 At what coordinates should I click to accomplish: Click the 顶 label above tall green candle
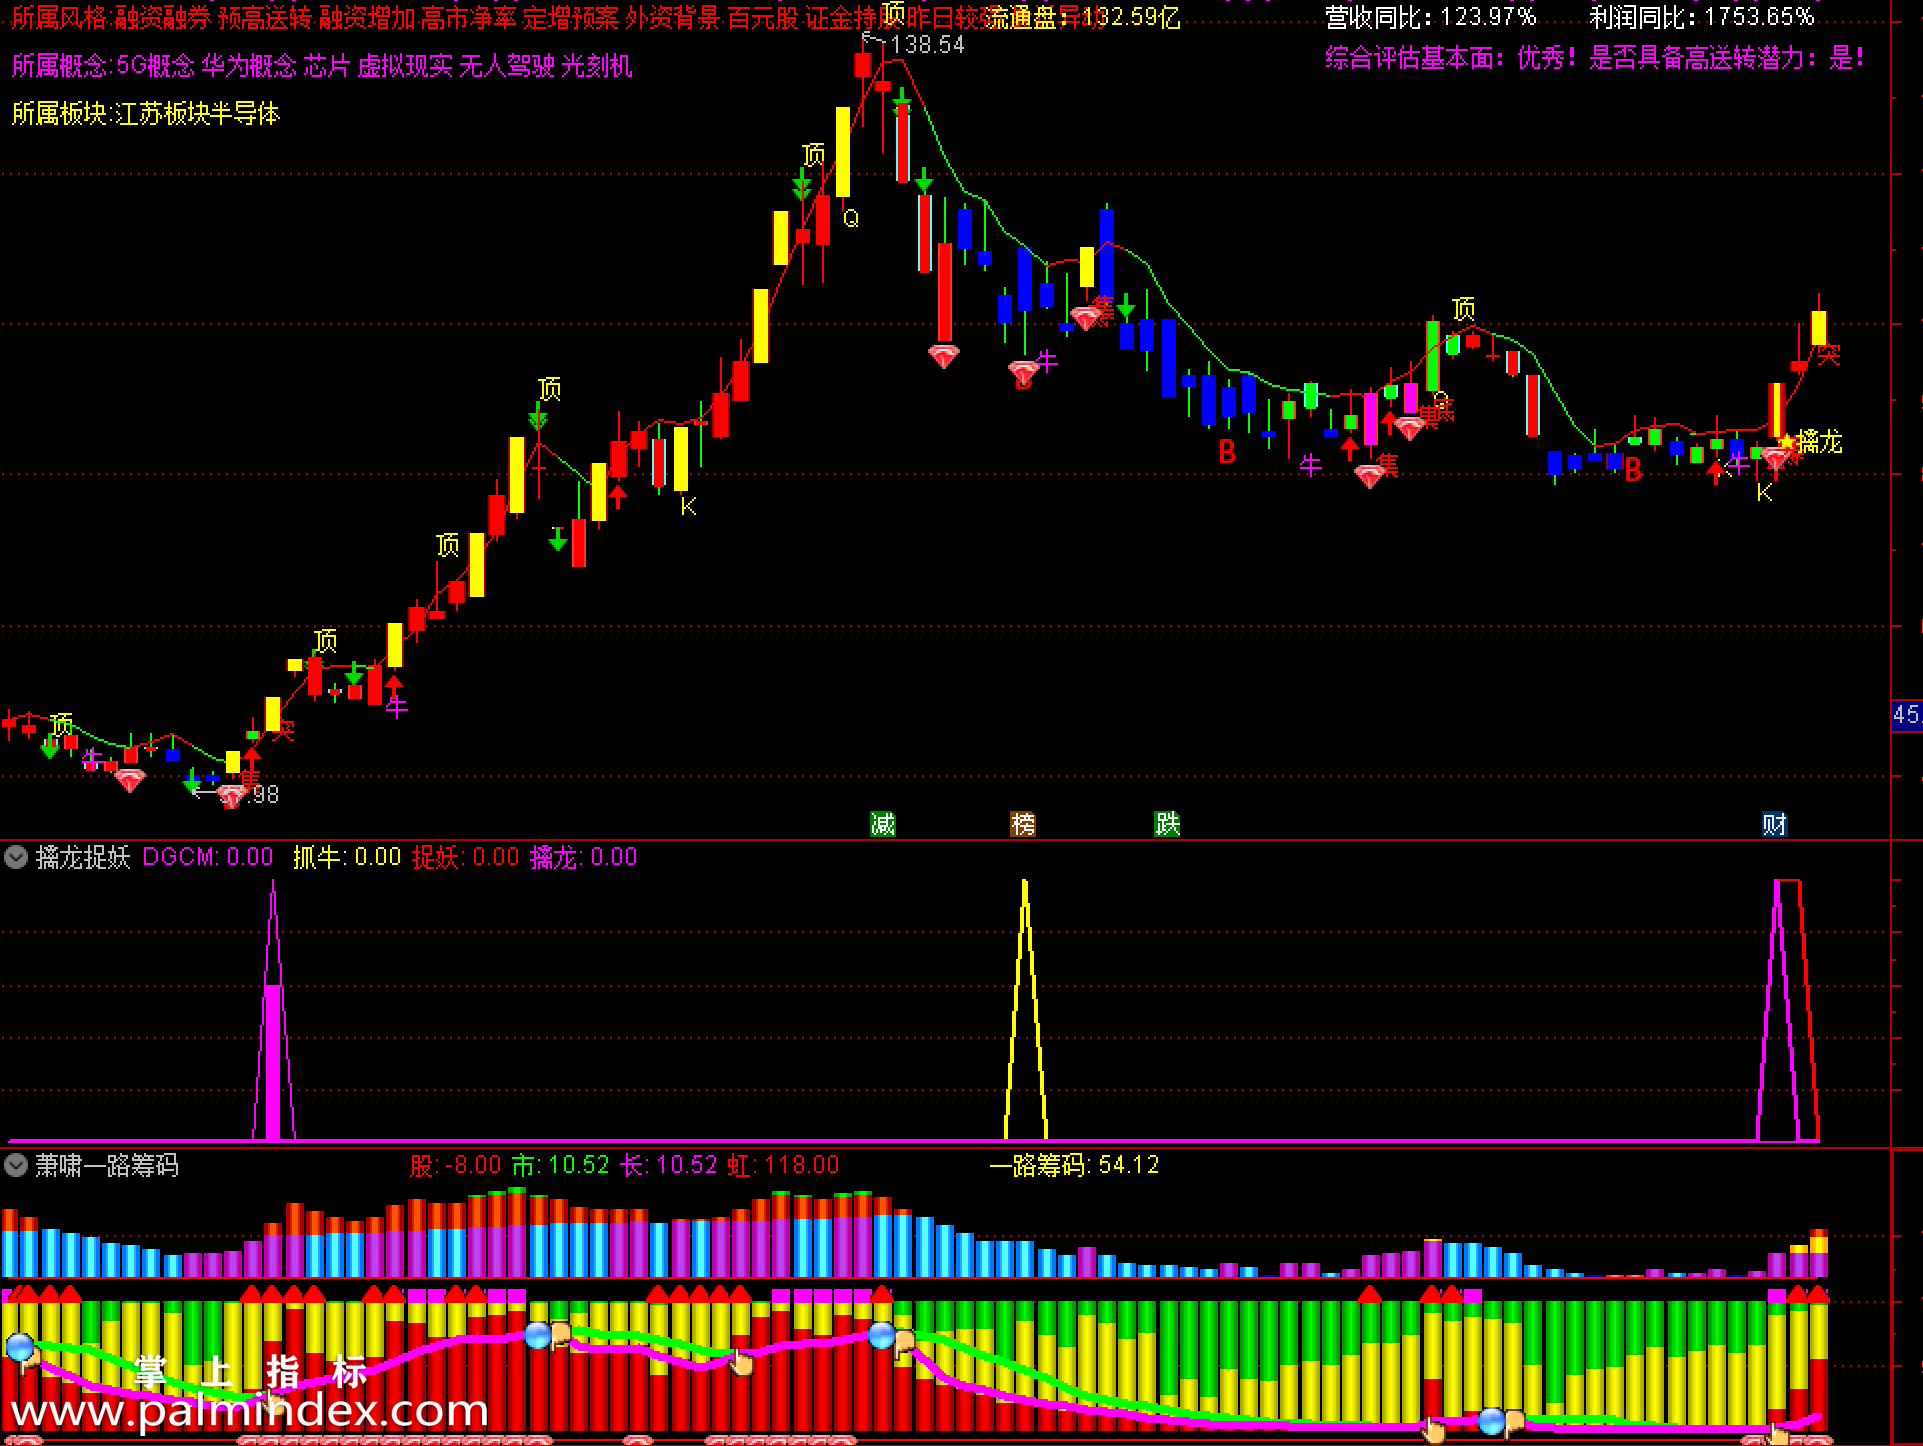tap(1463, 308)
